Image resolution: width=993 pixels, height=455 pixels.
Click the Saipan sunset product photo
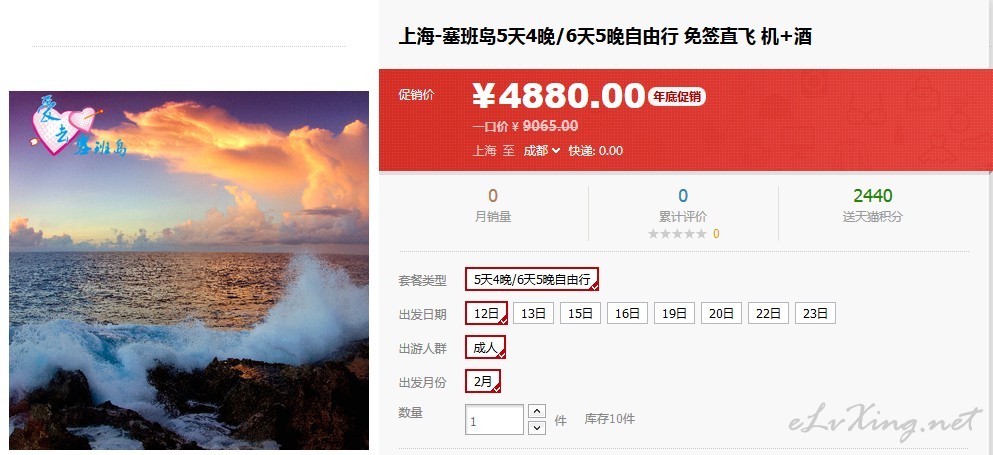pyautogui.click(x=189, y=271)
